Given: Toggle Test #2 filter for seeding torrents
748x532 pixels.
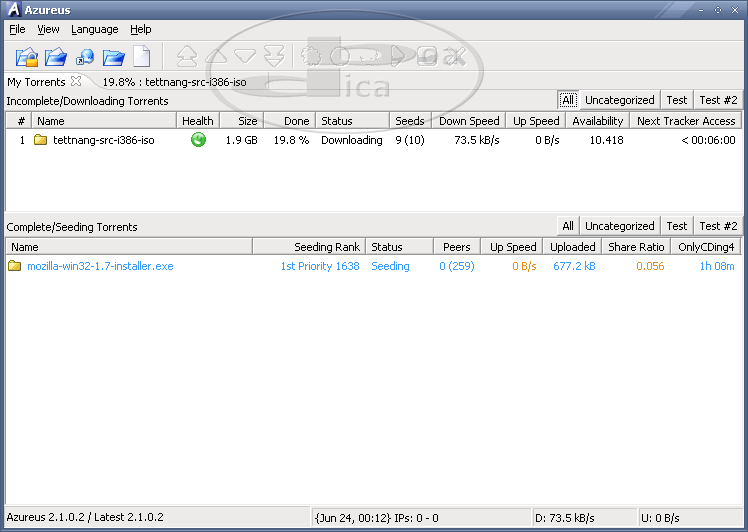Looking at the screenshot, I should point(717,226).
